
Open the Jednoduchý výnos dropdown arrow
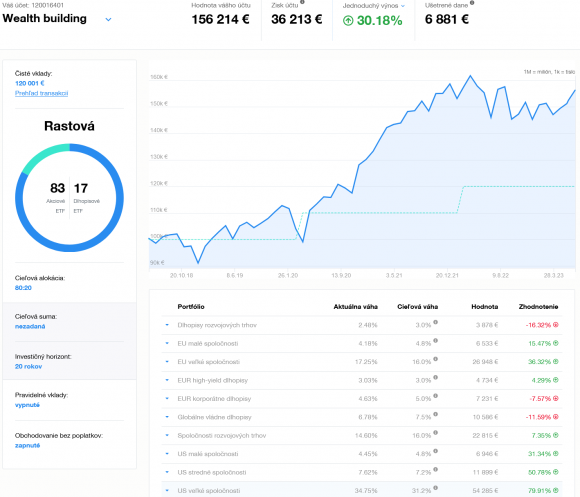click(x=403, y=6)
